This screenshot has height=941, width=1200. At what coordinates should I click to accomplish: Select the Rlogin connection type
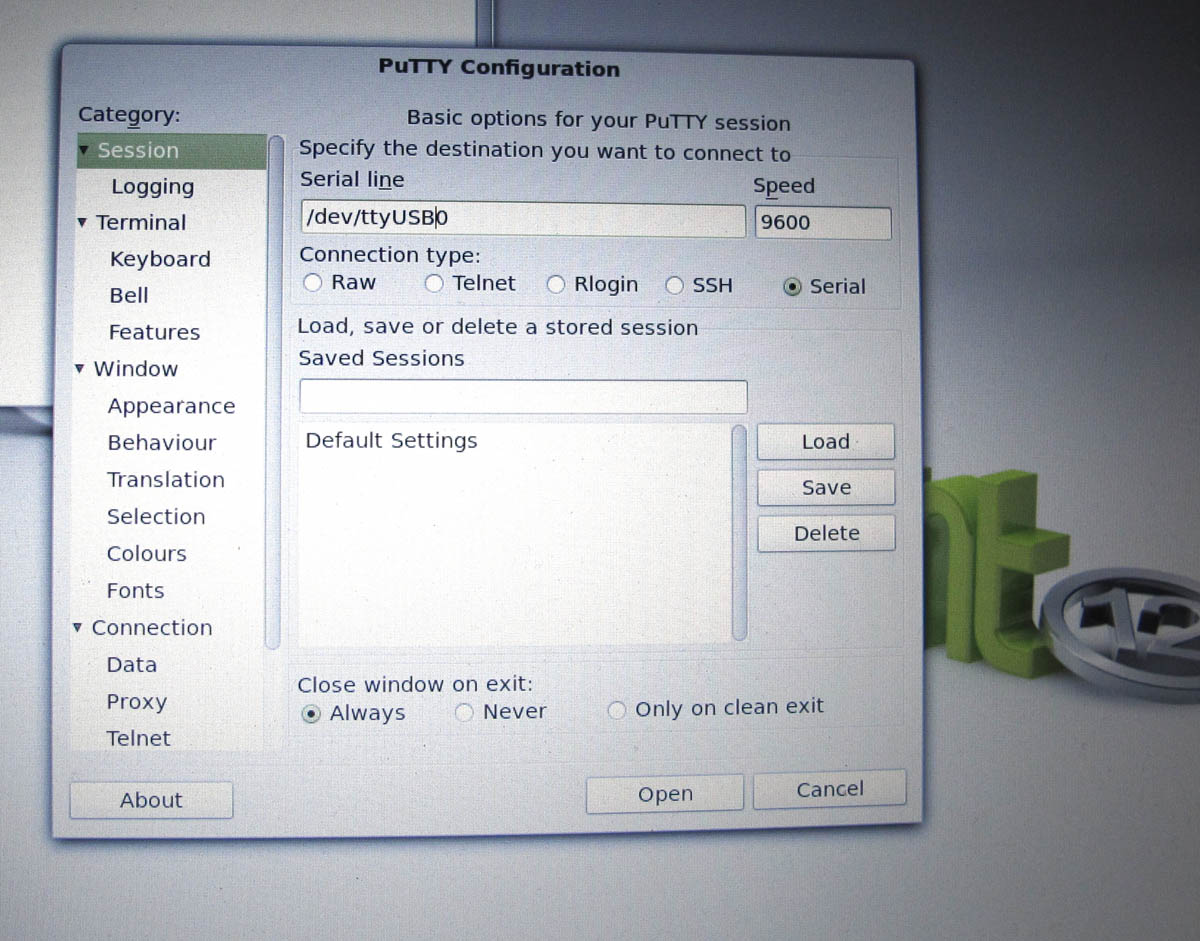click(x=556, y=285)
